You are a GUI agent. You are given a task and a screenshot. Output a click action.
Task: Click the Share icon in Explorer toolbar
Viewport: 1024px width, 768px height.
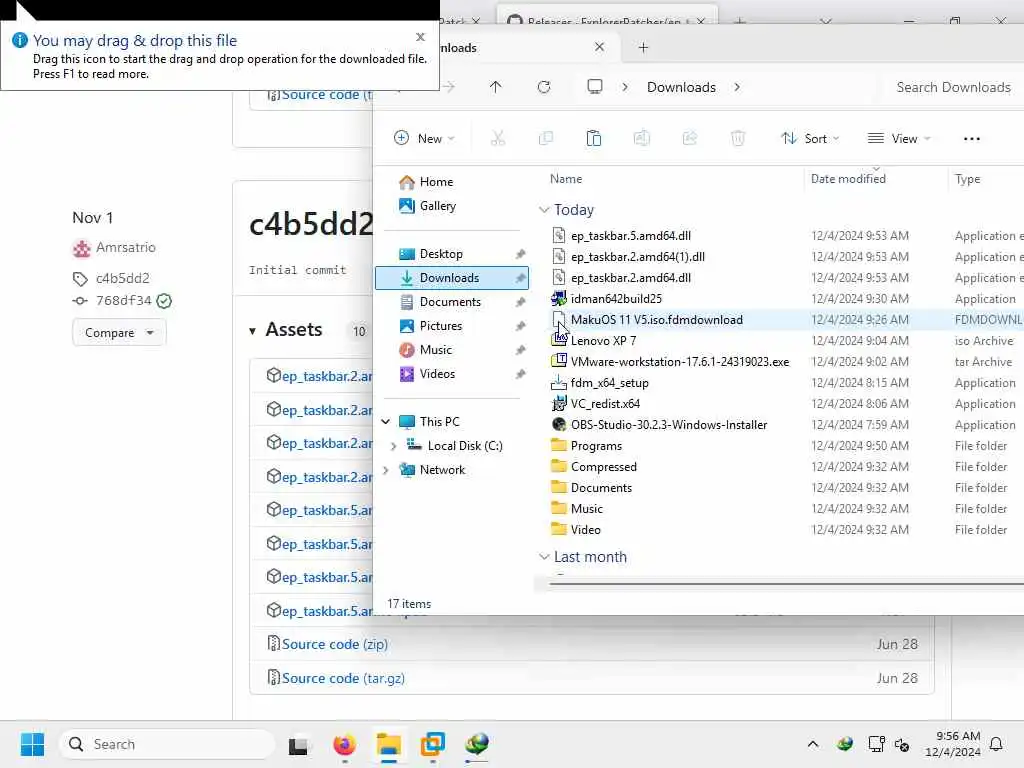click(x=690, y=138)
